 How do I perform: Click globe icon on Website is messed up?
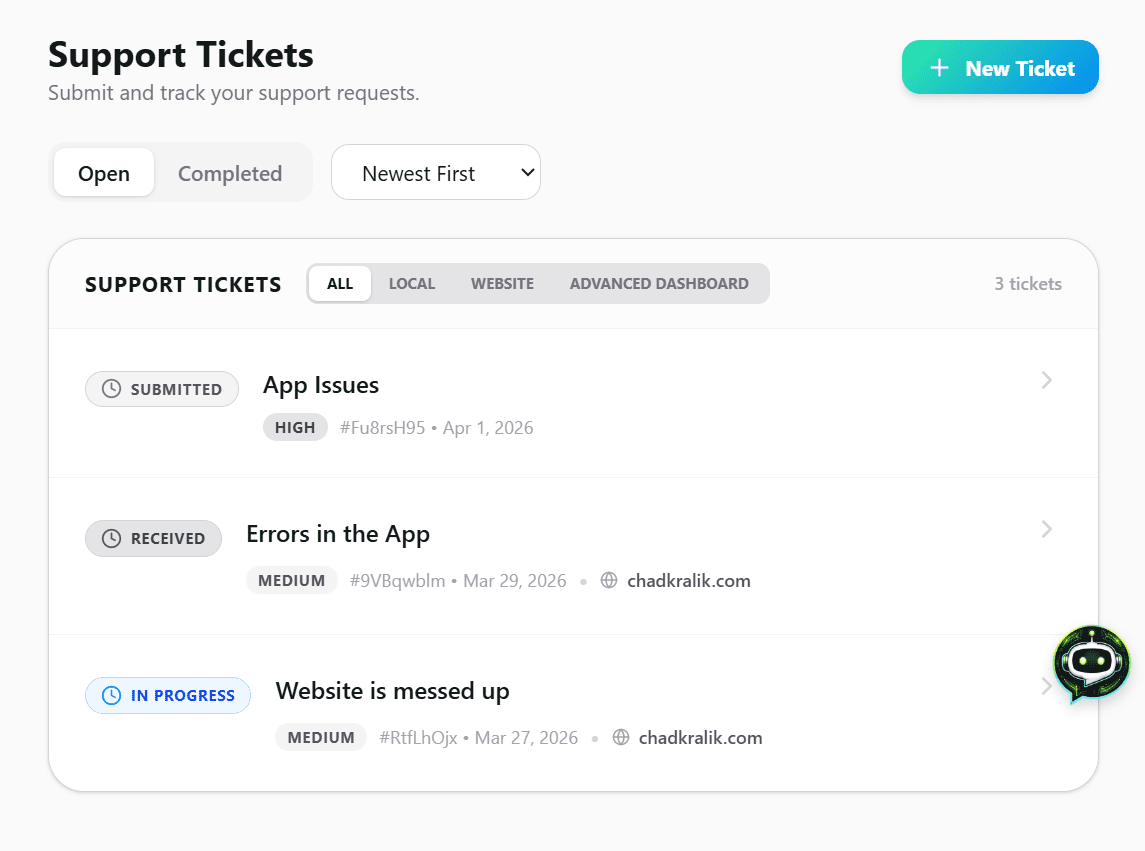[621, 737]
